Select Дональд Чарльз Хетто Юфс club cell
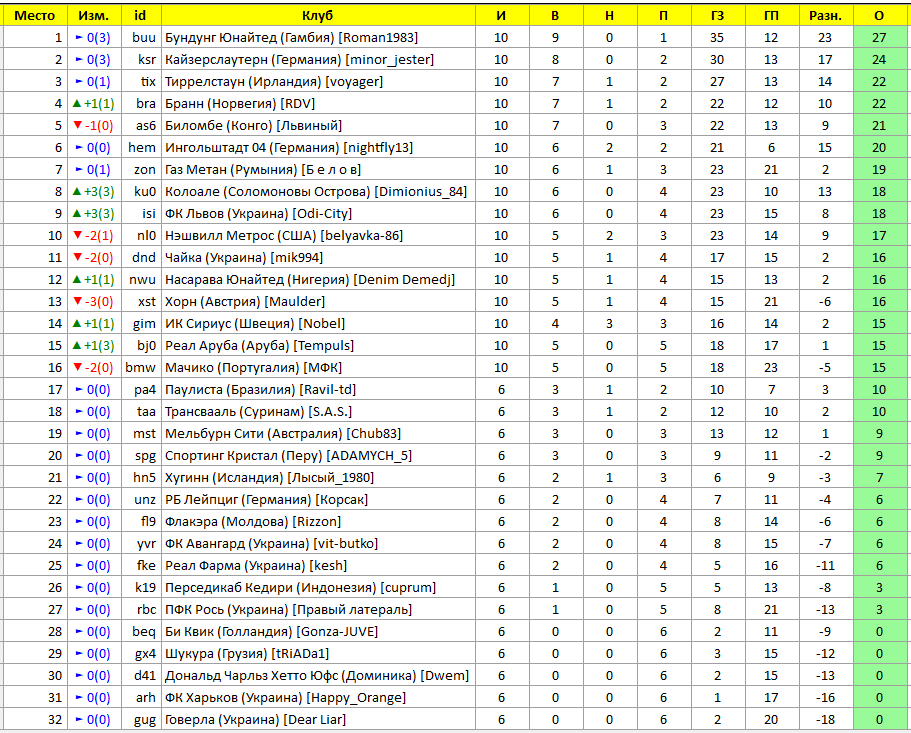Viewport: 911px width, 733px height. tap(318, 676)
